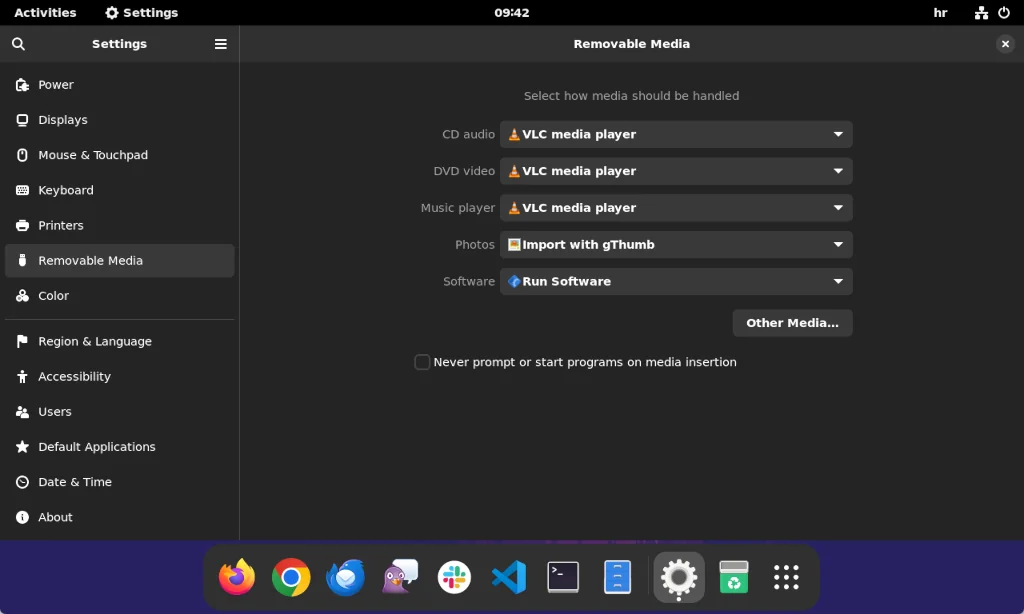Enable never prompt on media insertion
The image size is (1024, 614).
[x=422, y=362]
